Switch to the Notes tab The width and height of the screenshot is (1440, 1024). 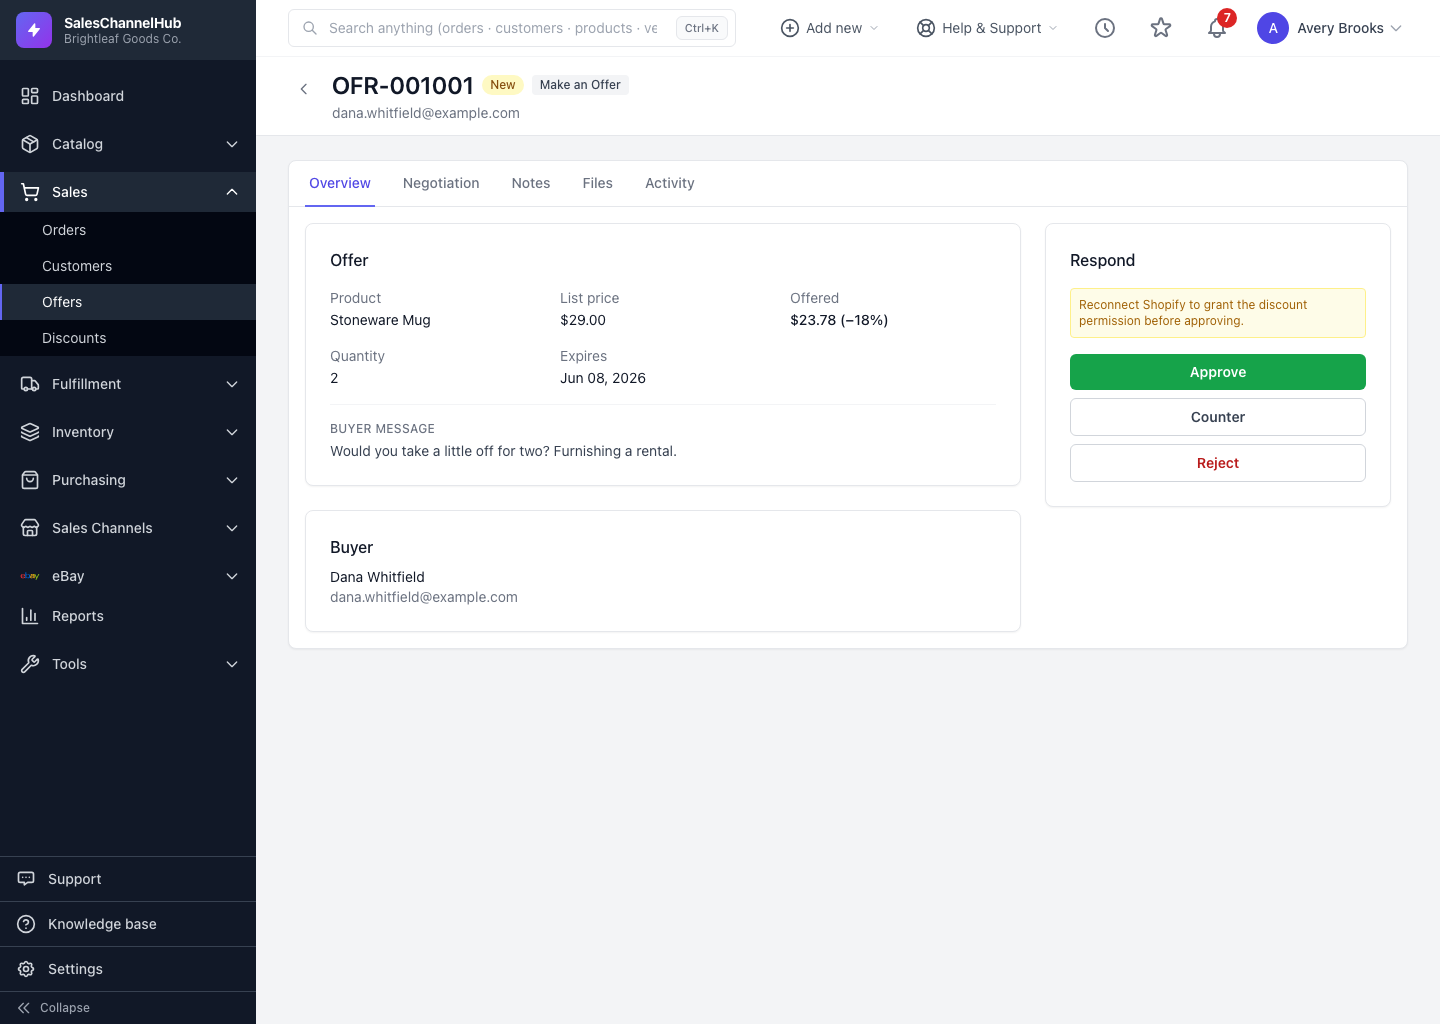(531, 183)
